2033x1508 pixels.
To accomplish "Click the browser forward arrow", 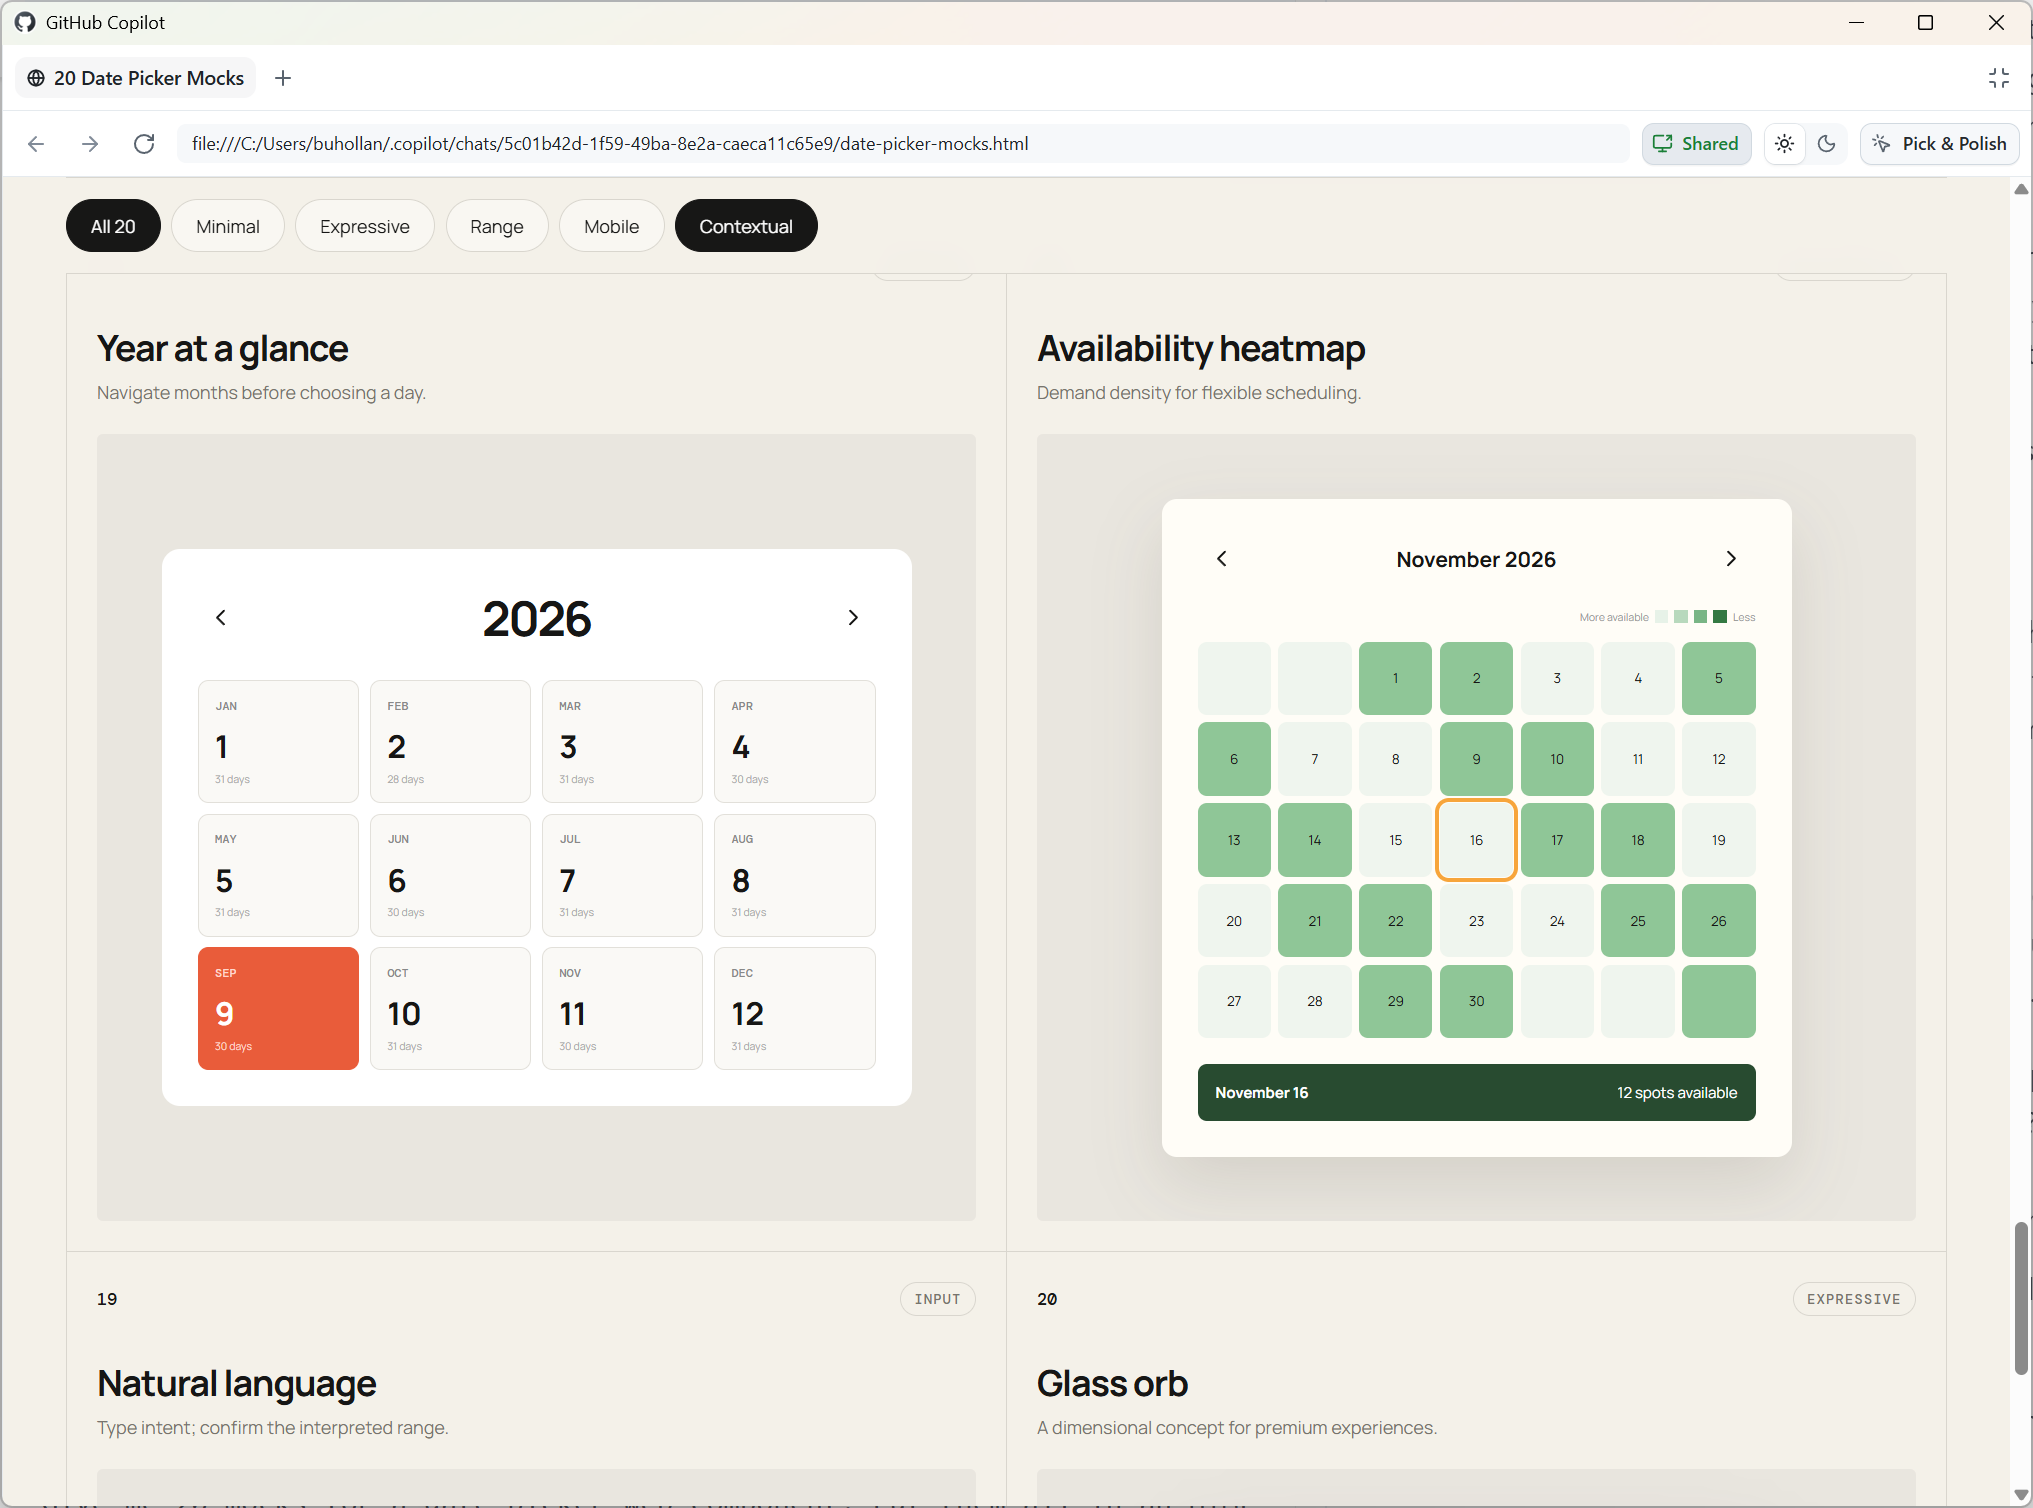I will [x=90, y=144].
